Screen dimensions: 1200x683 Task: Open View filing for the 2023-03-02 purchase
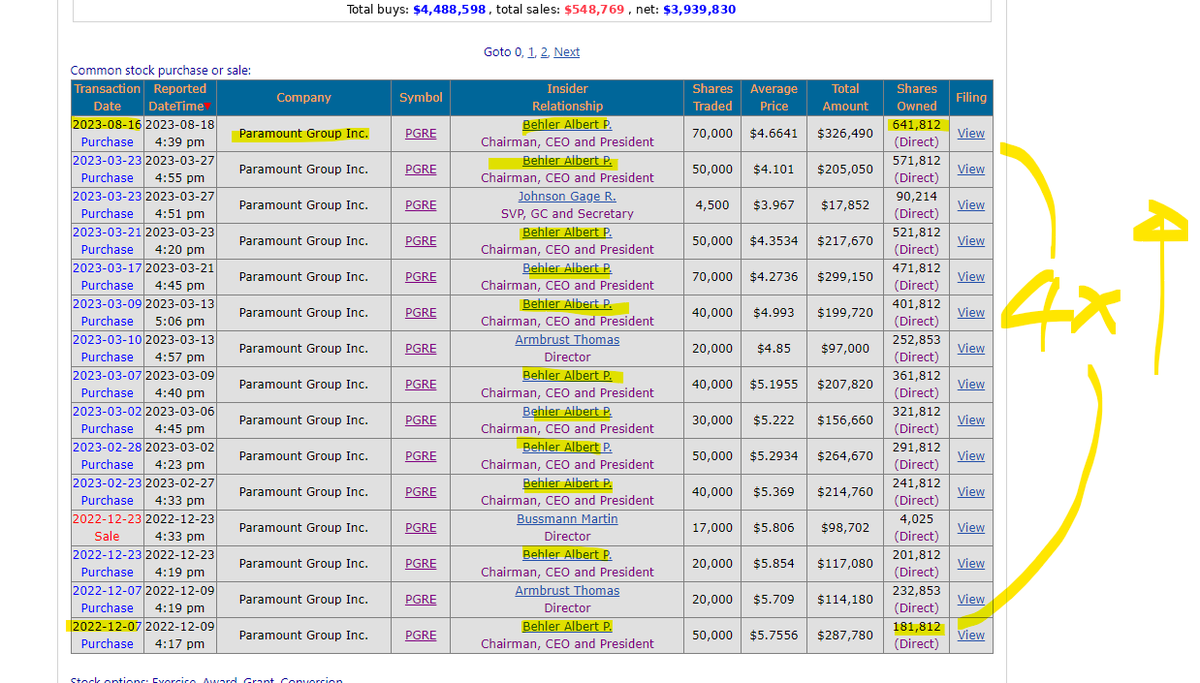[971, 420]
